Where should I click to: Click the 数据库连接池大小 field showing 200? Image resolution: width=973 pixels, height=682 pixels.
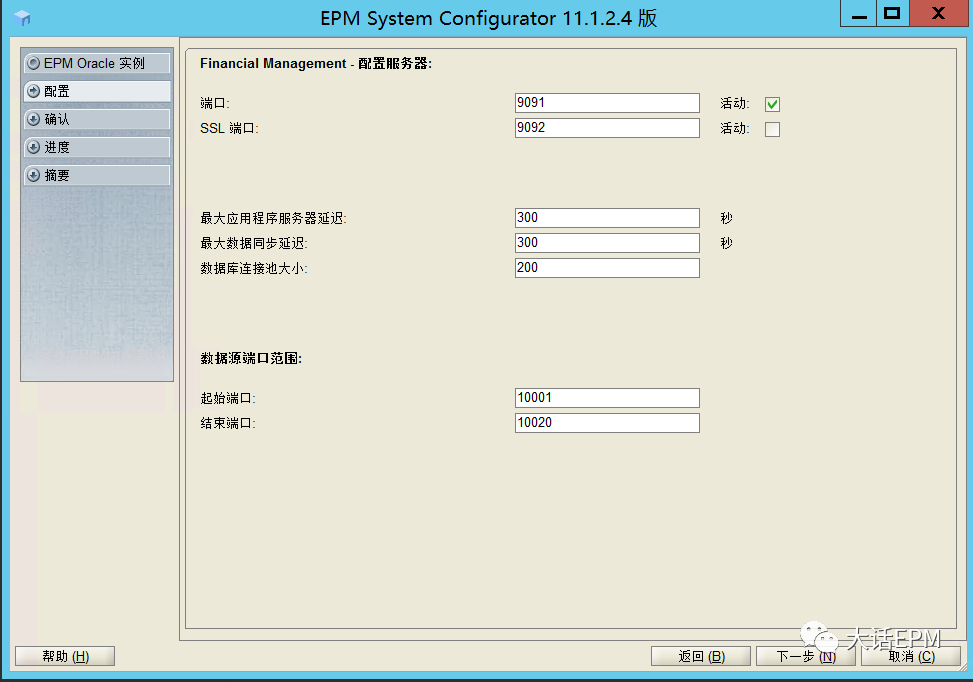(608, 267)
